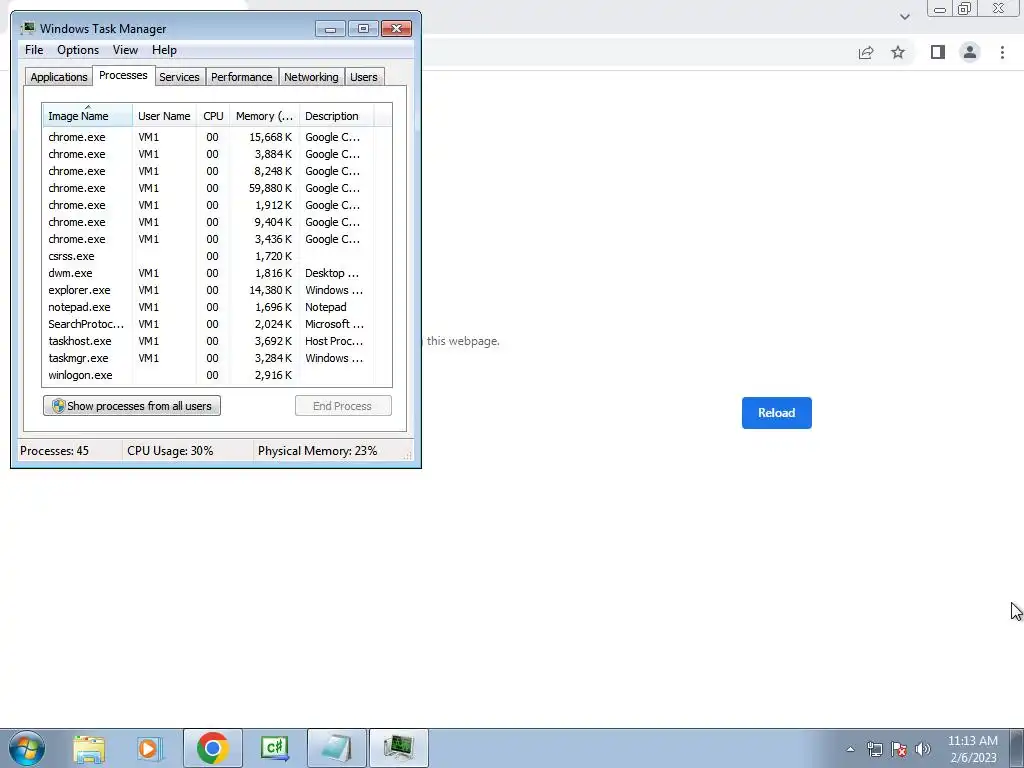Screen dimensions: 1024x768
Task: Click Chrome profile avatar icon
Action: [x=970, y=52]
